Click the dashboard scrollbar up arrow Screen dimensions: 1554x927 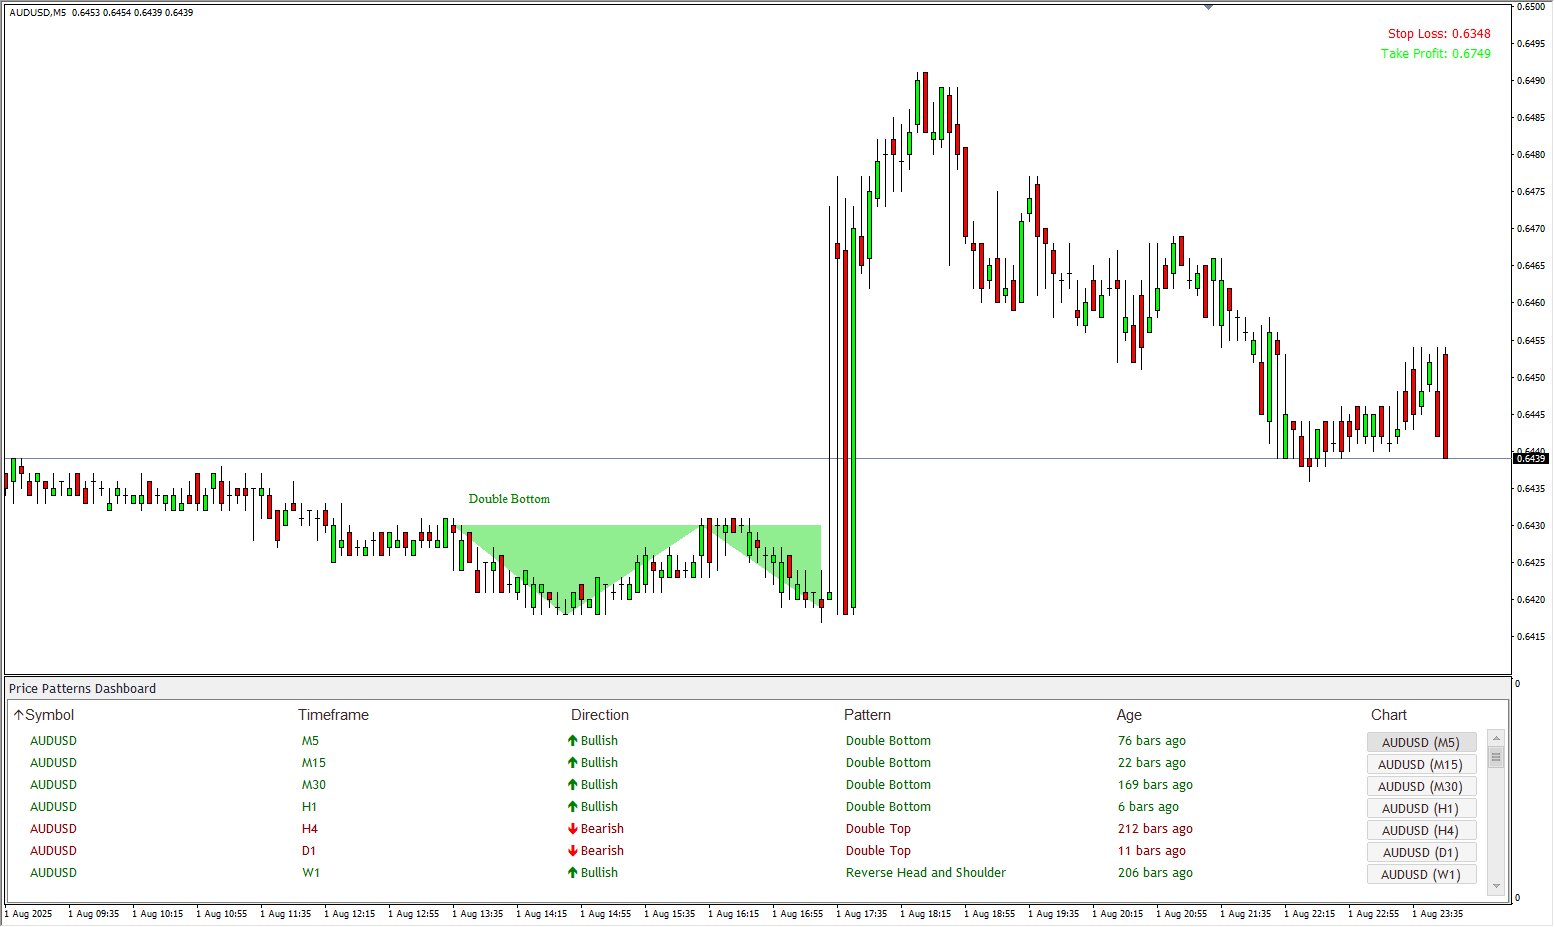click(1496, 739)
